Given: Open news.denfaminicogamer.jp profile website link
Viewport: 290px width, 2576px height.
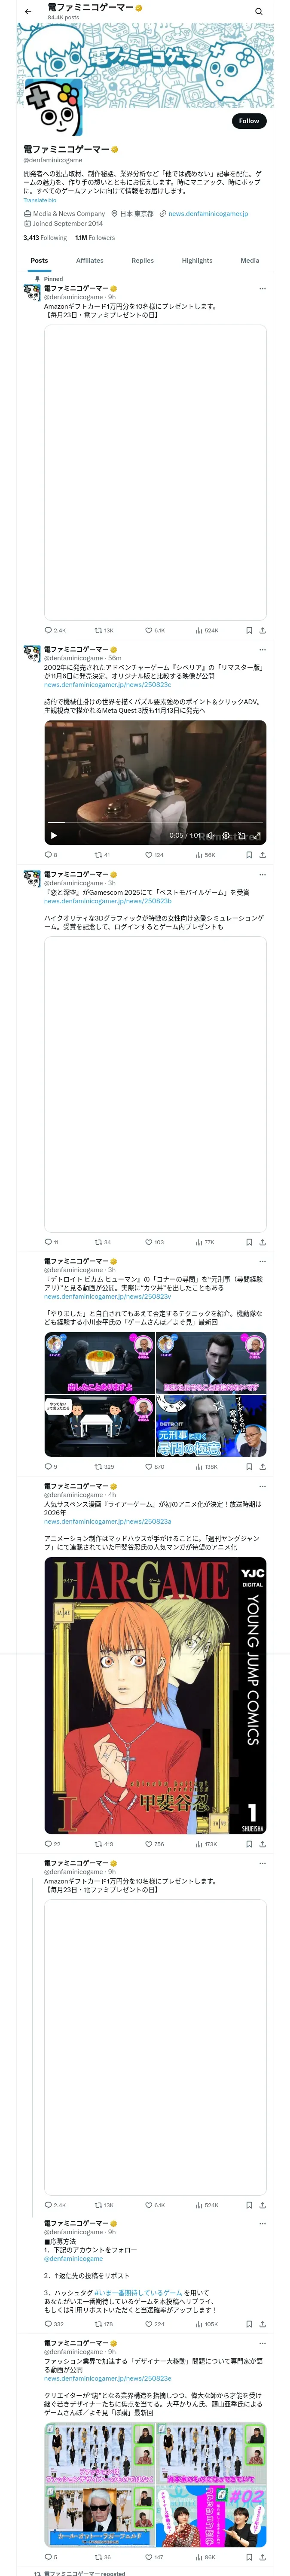Looking at the screenshot, I should point(208,213).
